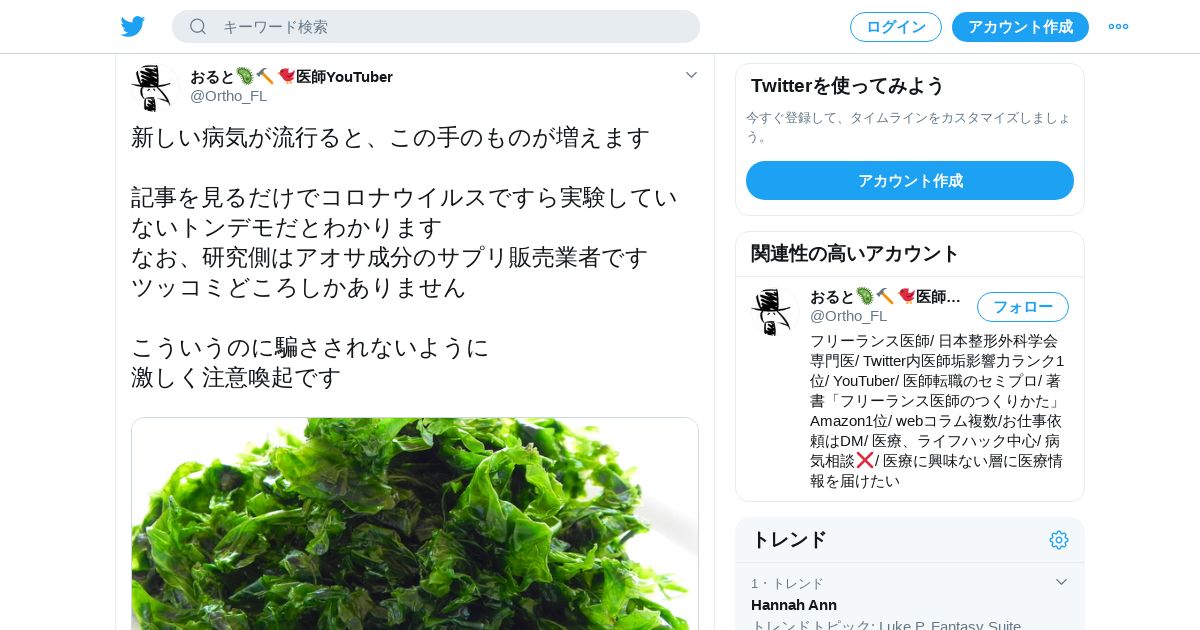1200x630 pixels.
Task: Expand the tweet options chevron
Action: [x=691, y=75]
